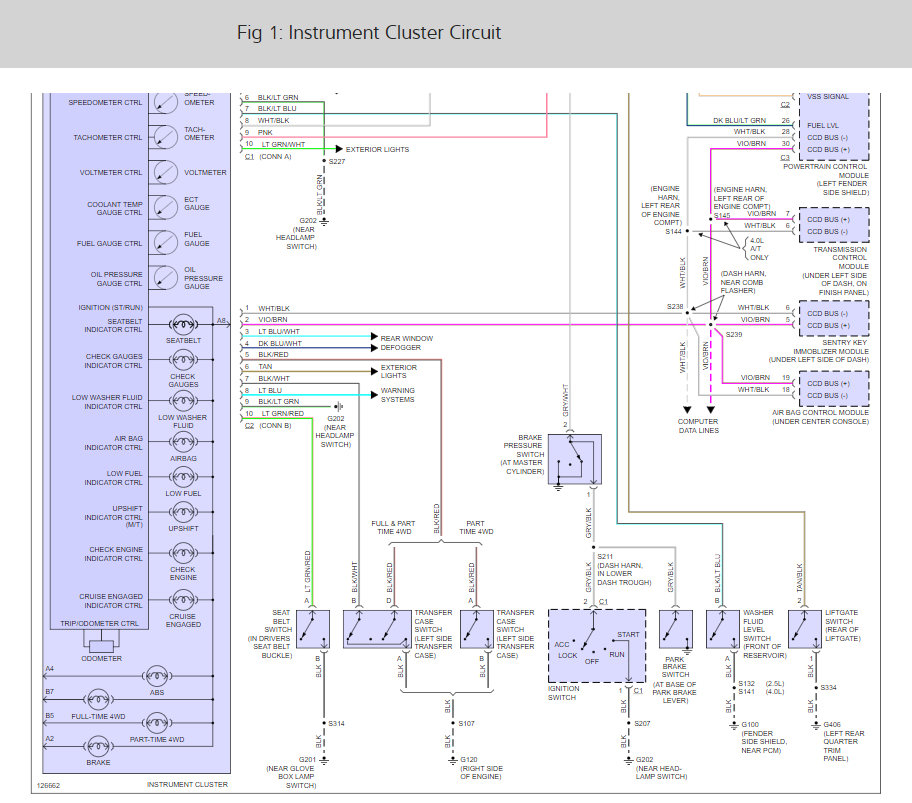The height and width of the screenshot is (803, 912).
Task: Click the S227 splice label
Action: click(x=337, y=161)
